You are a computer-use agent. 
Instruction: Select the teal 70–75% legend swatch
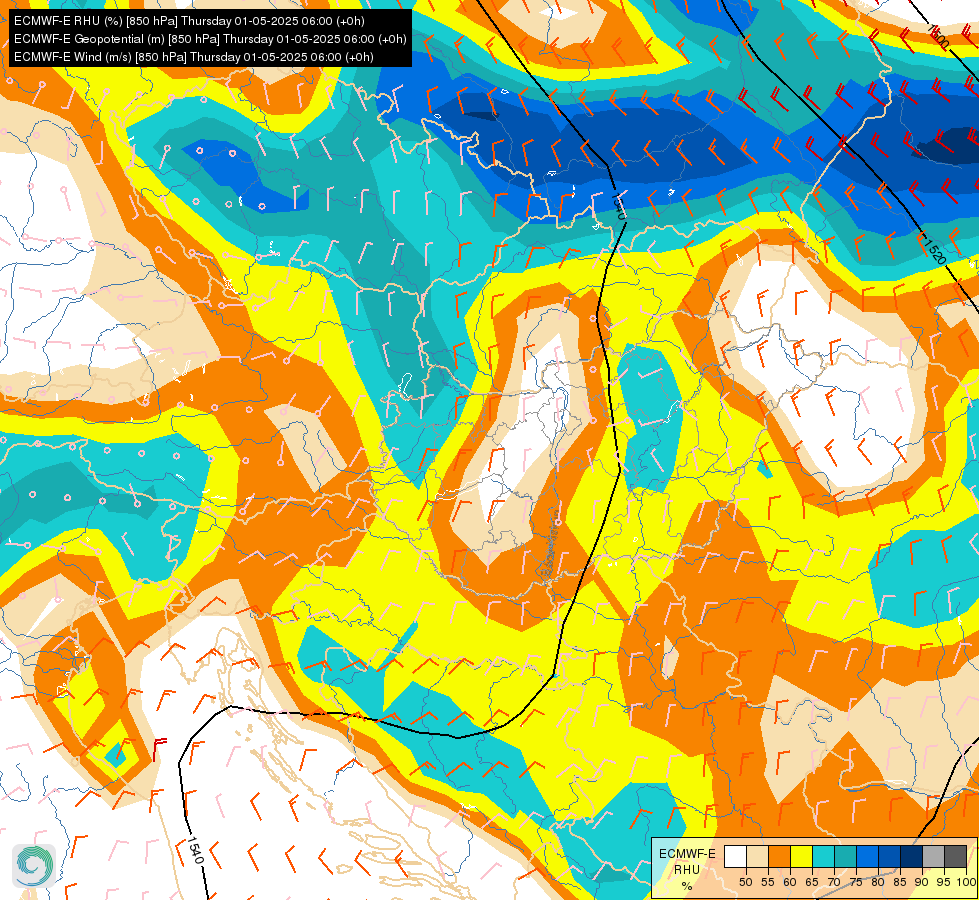pyautogui.click(x=845, y=856)
